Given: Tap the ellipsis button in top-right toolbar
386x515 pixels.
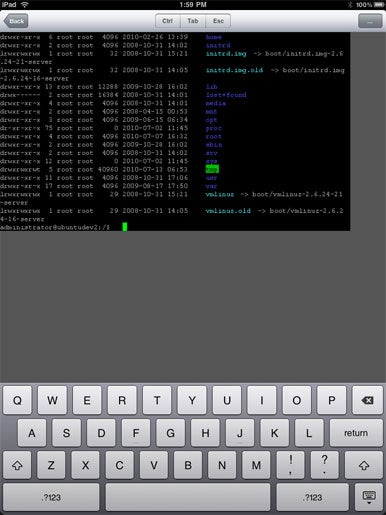Looking at the screenshot, I should [x=370, y=21].
